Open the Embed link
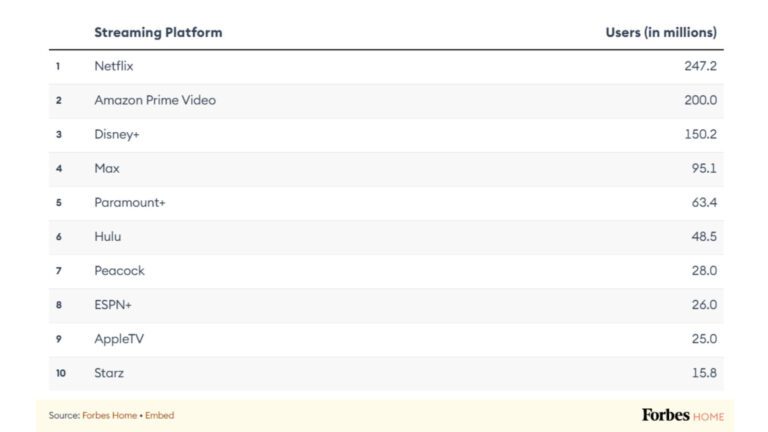The width and height of the screenshot is (768, 432). [x=159, y=415]
